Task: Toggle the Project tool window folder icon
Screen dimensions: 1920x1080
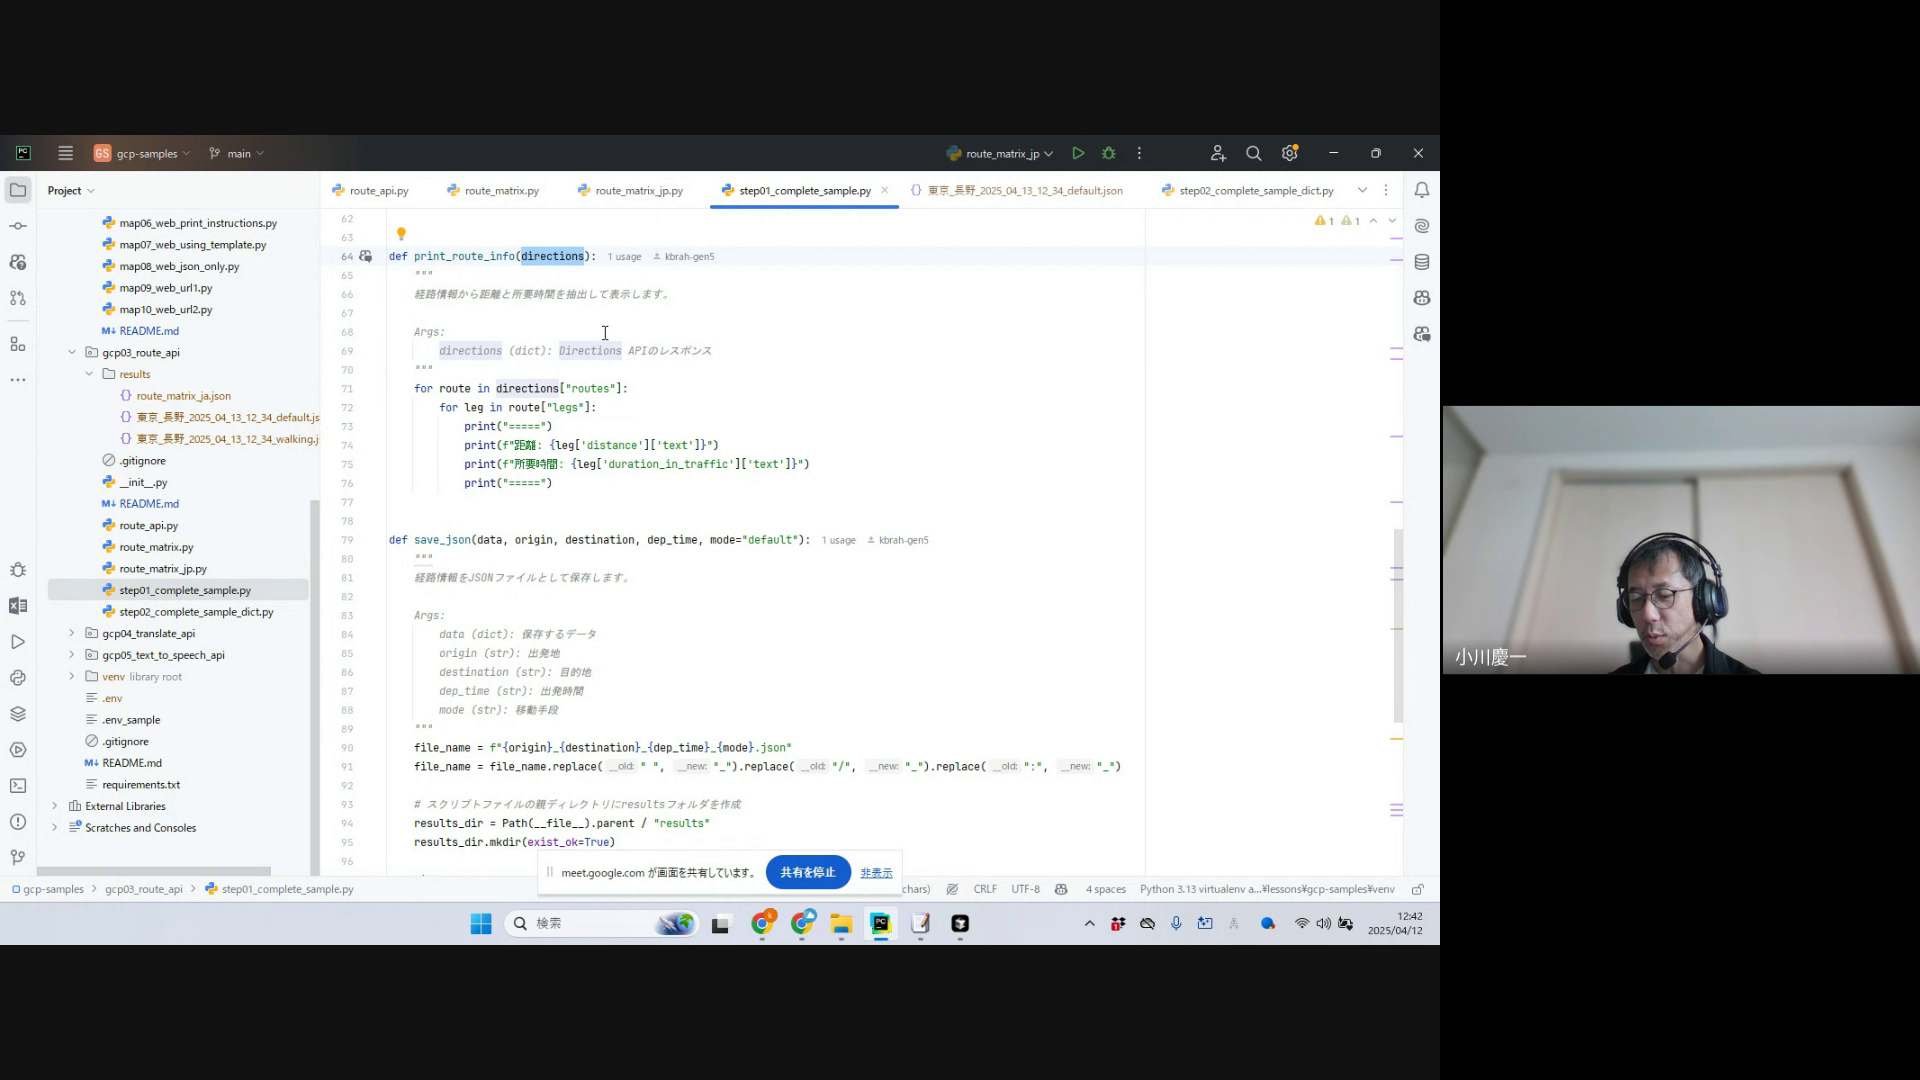Action: coord(18,190)
